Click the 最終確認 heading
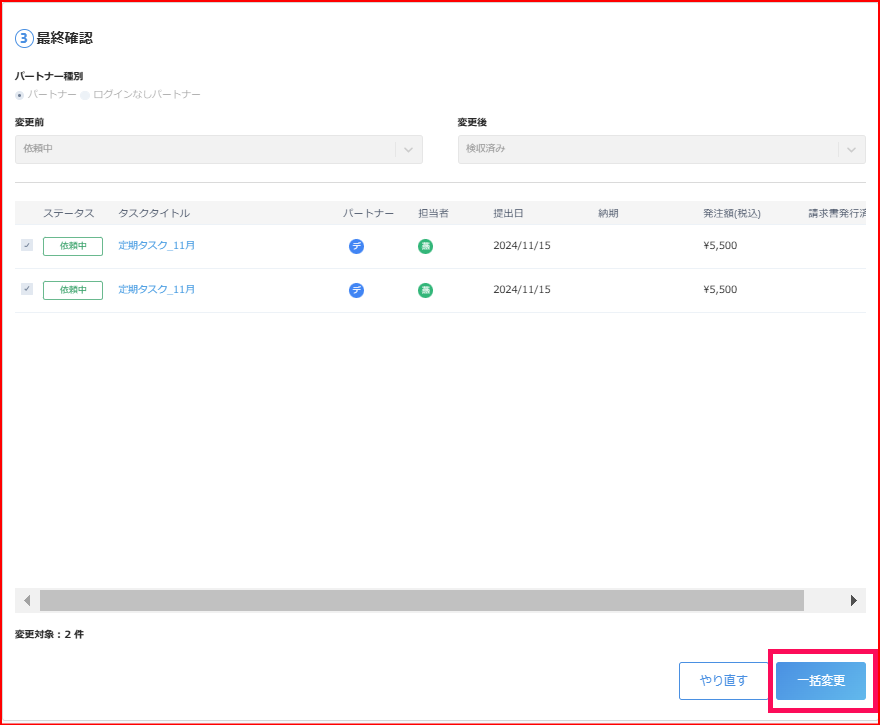Screen dimensions: 880x725 point(65,38)
